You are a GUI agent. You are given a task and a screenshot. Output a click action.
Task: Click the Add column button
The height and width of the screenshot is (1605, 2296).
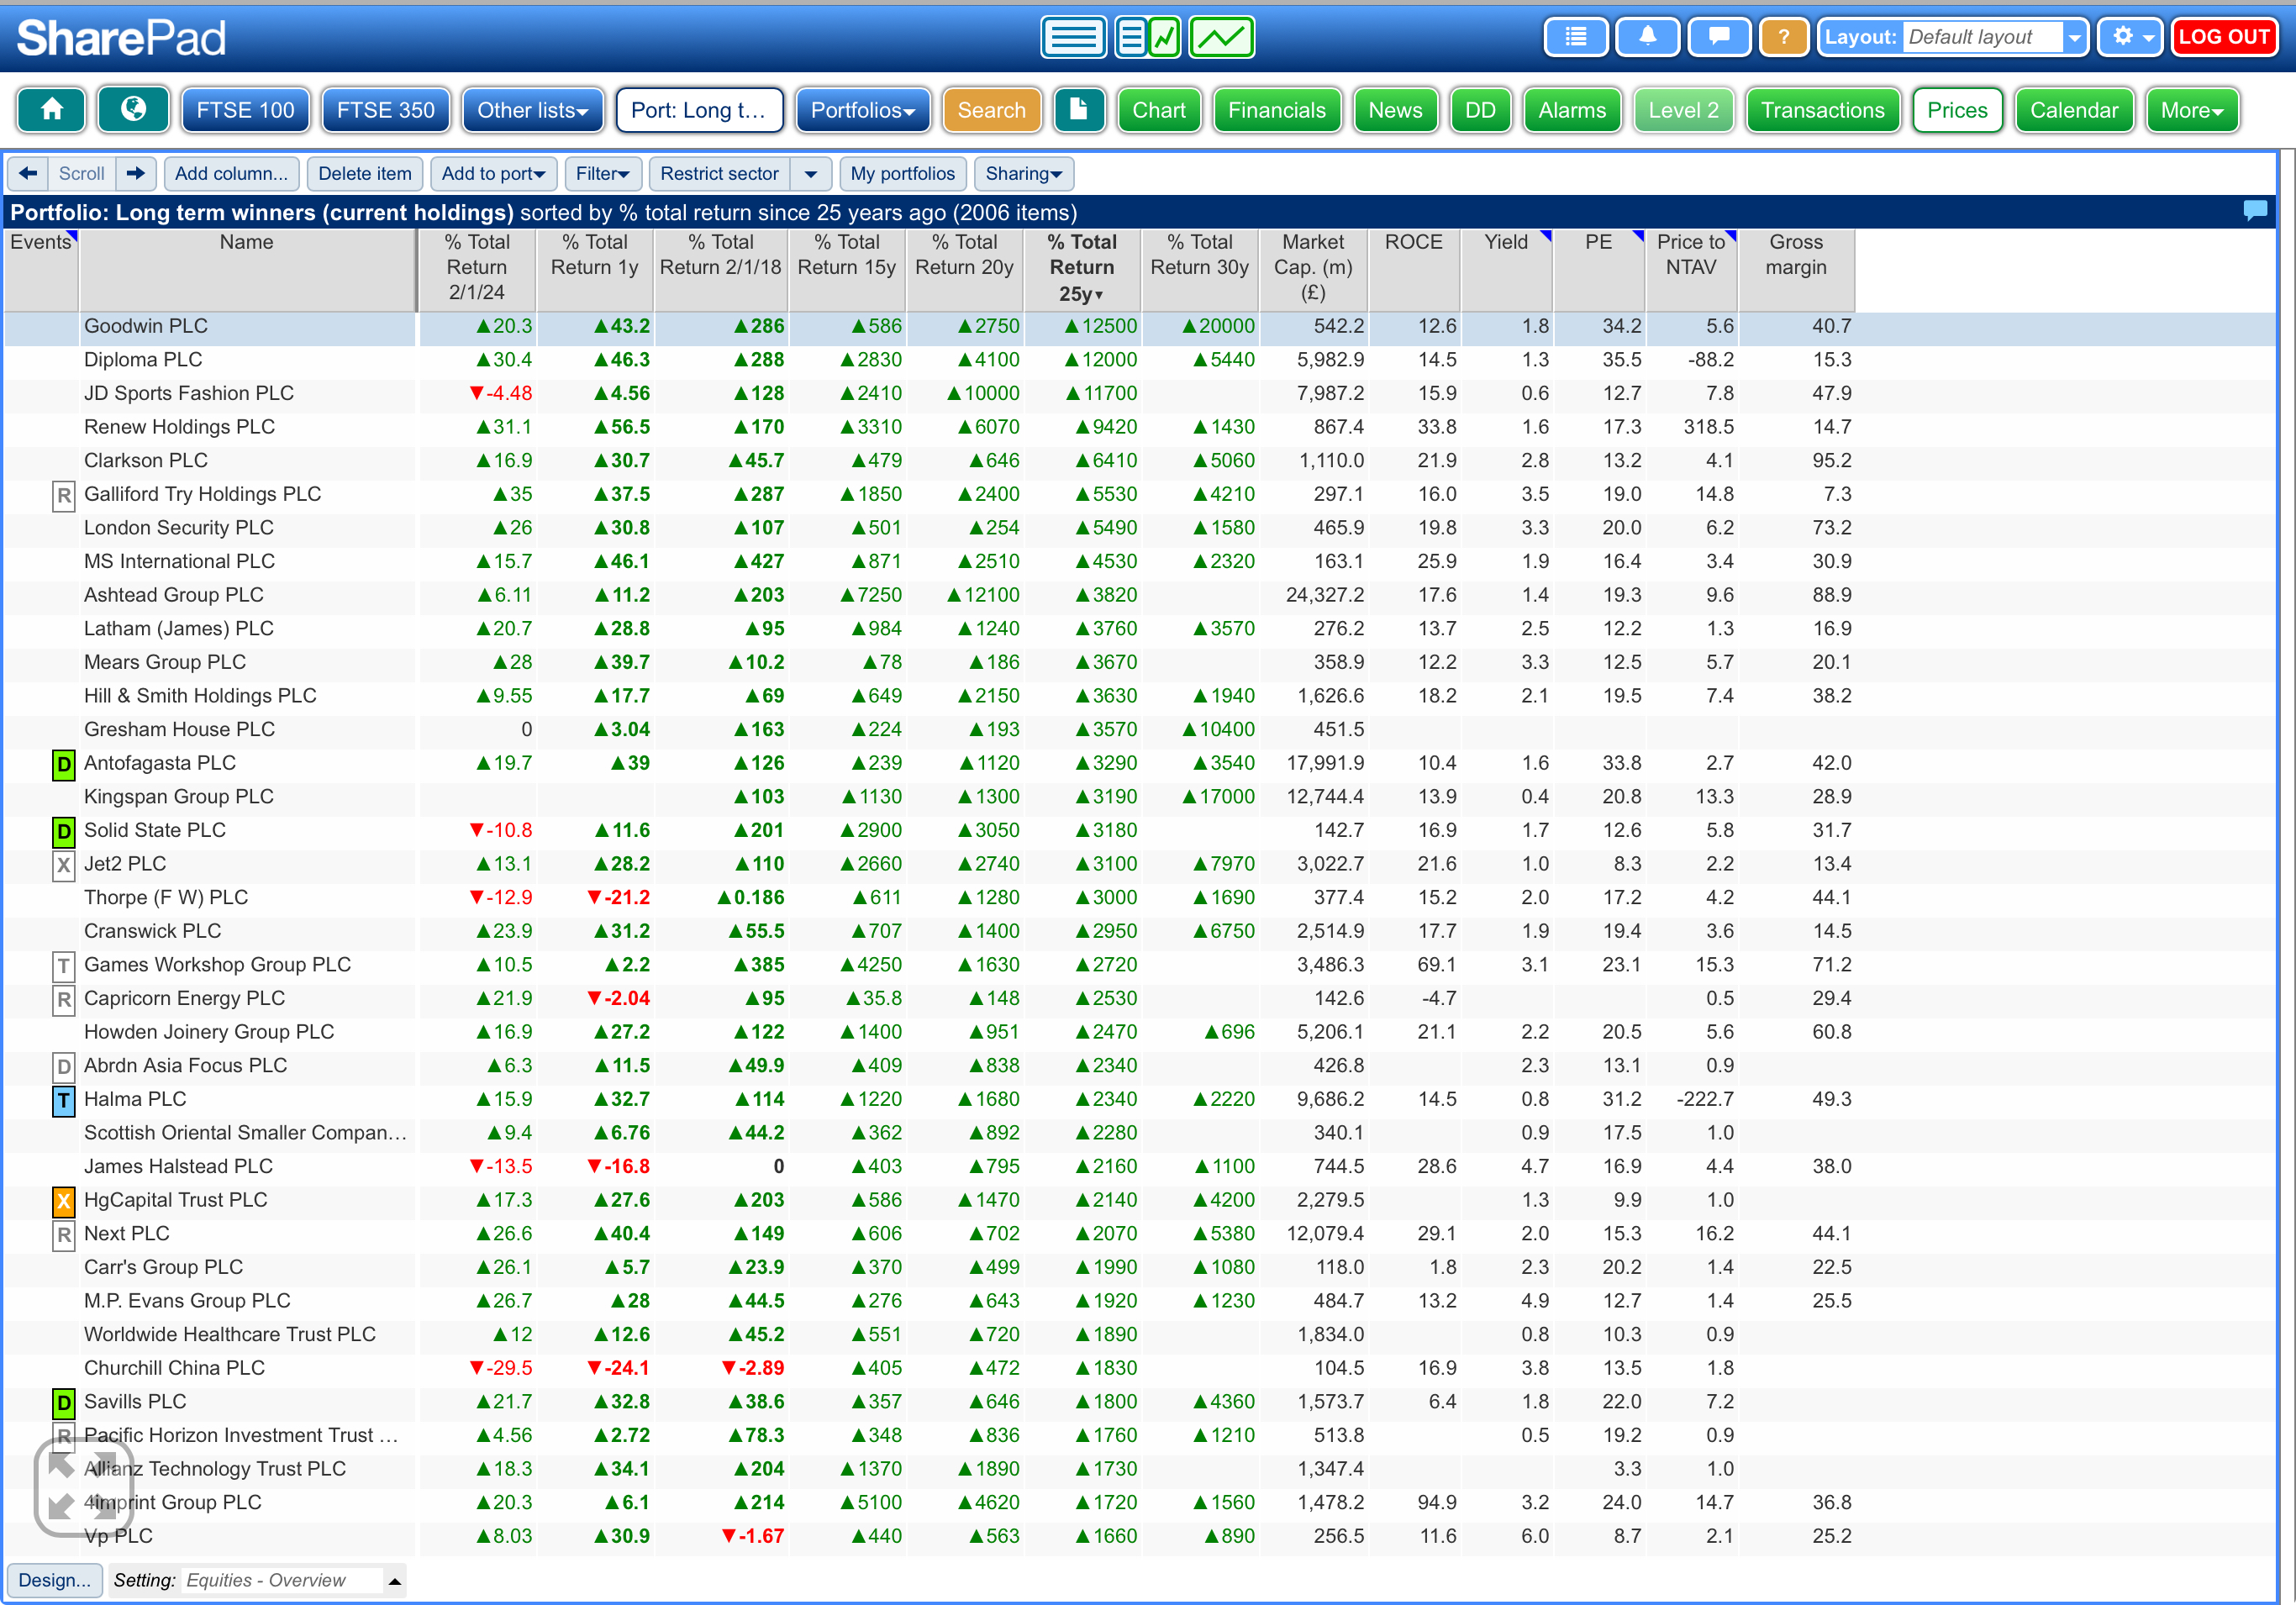[231, 174]
